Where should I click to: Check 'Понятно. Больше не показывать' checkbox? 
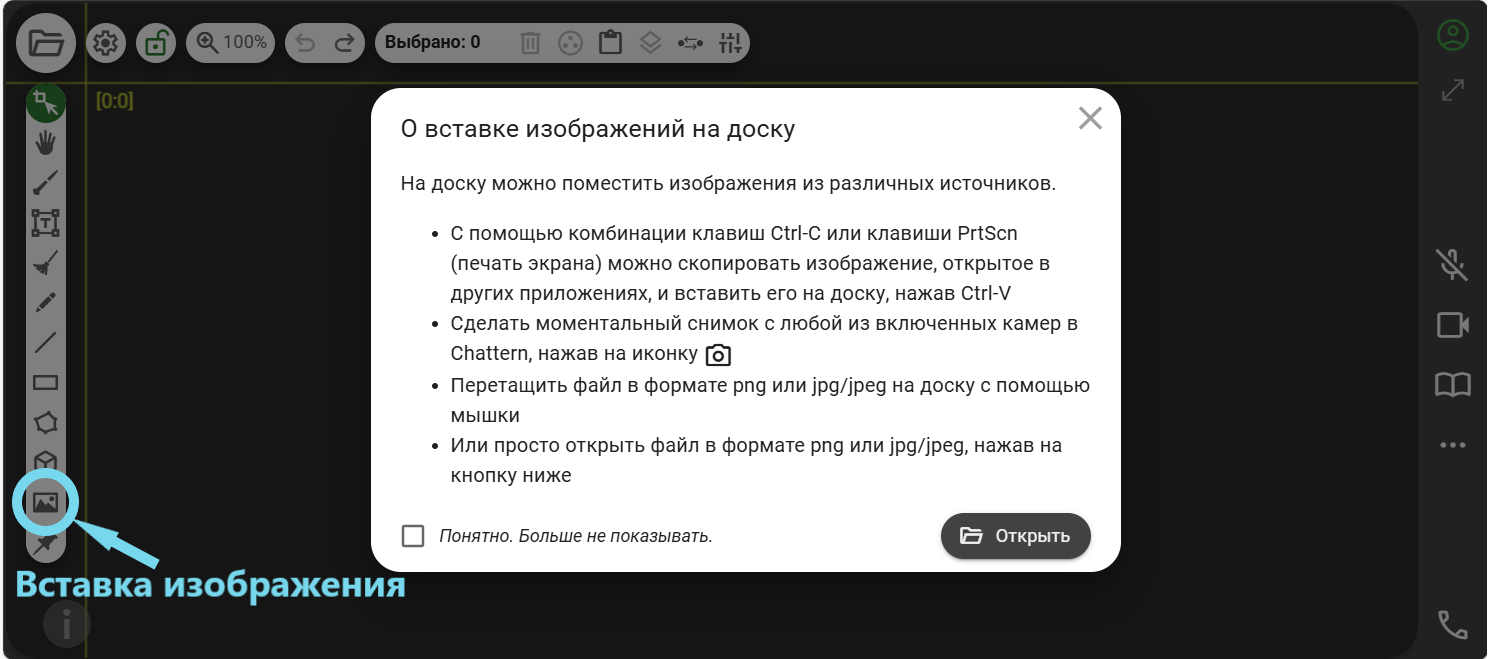(x=413, y=536)
